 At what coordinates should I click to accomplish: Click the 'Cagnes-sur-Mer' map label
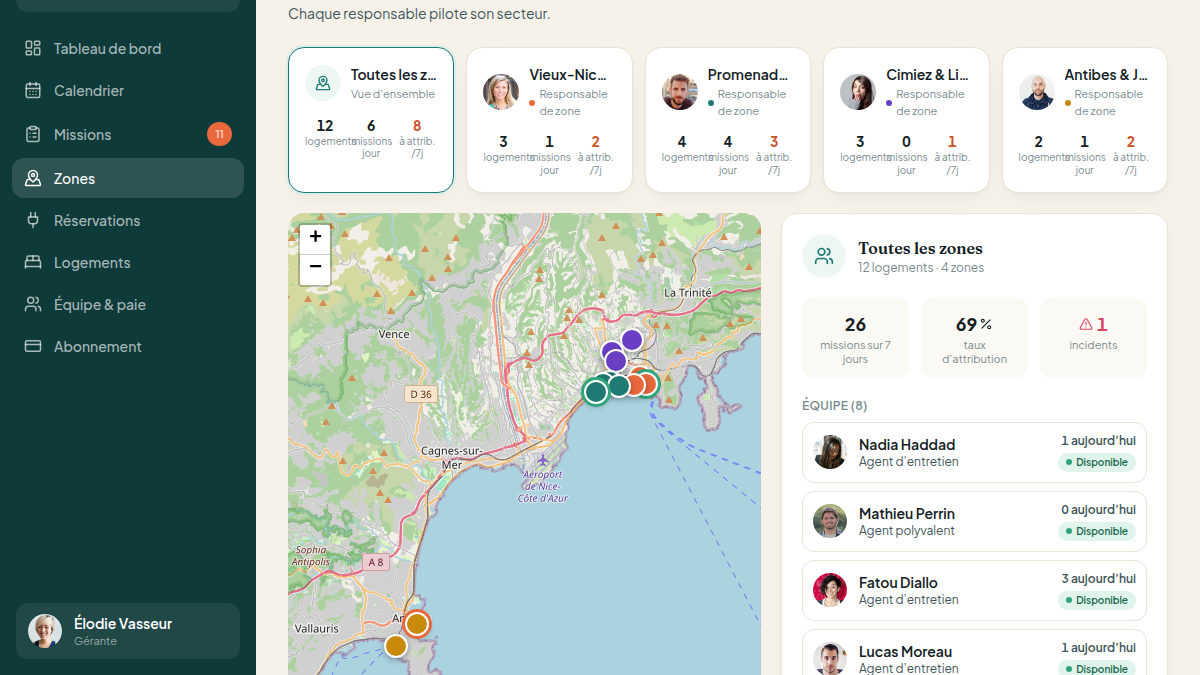[x=453, y=458]
